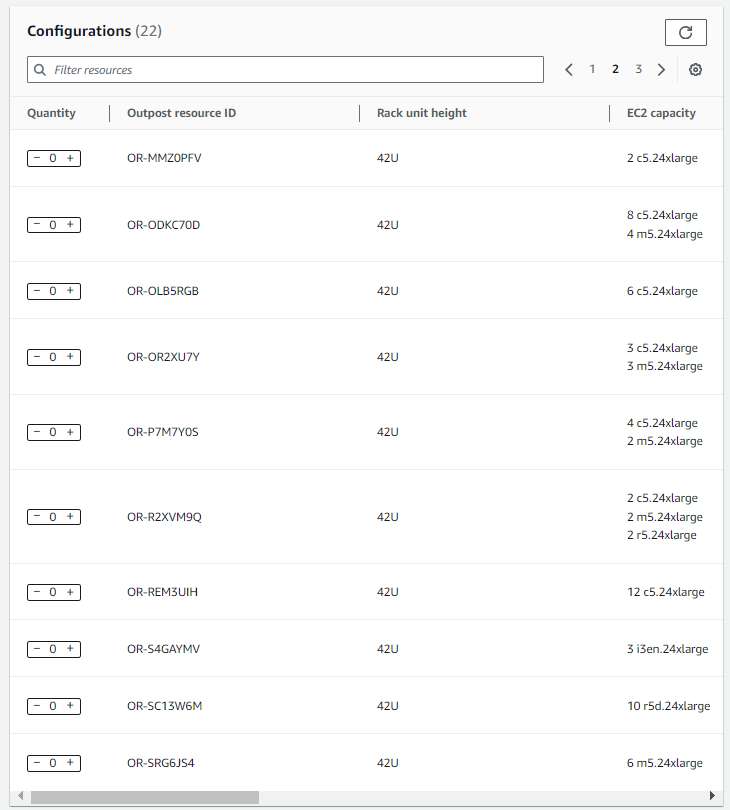Click quantity value field for OR-S4GAYMV
730x810 pixels.
pos(53,649)
